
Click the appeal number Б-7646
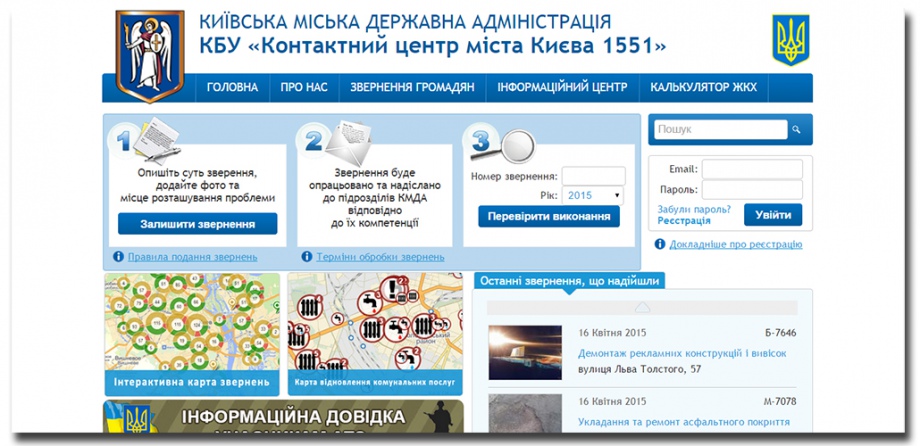[780, 333]
